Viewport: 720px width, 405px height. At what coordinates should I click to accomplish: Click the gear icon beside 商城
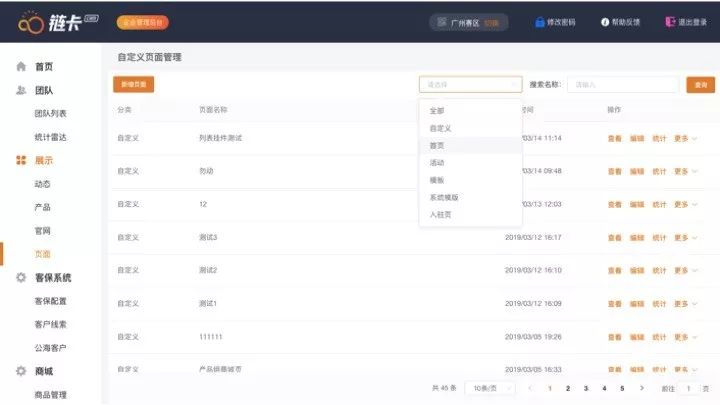coord(21,371)
